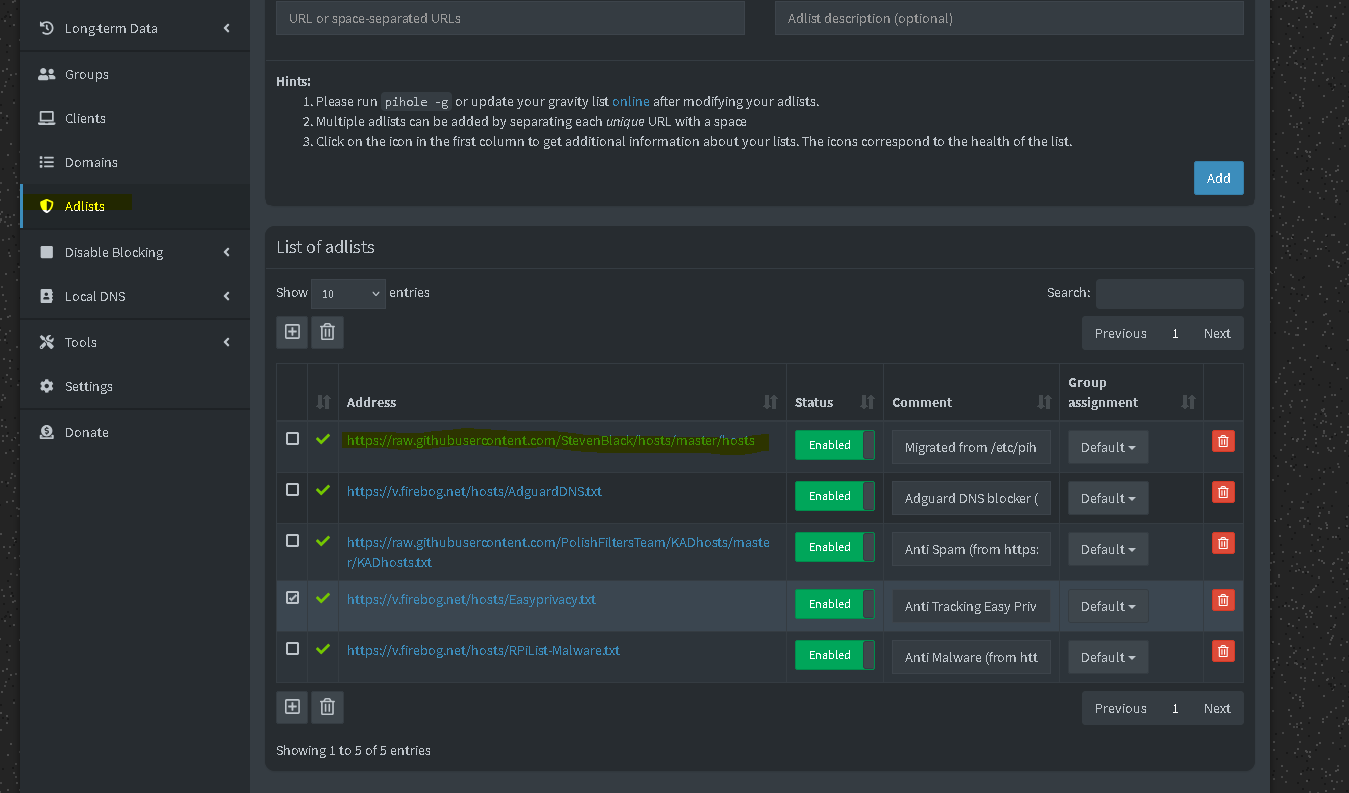Viewport: 1349px width, 793px height.
Task: Click the select-all plus icon above table
Action: pyautogui.click(x=292, y=332)
